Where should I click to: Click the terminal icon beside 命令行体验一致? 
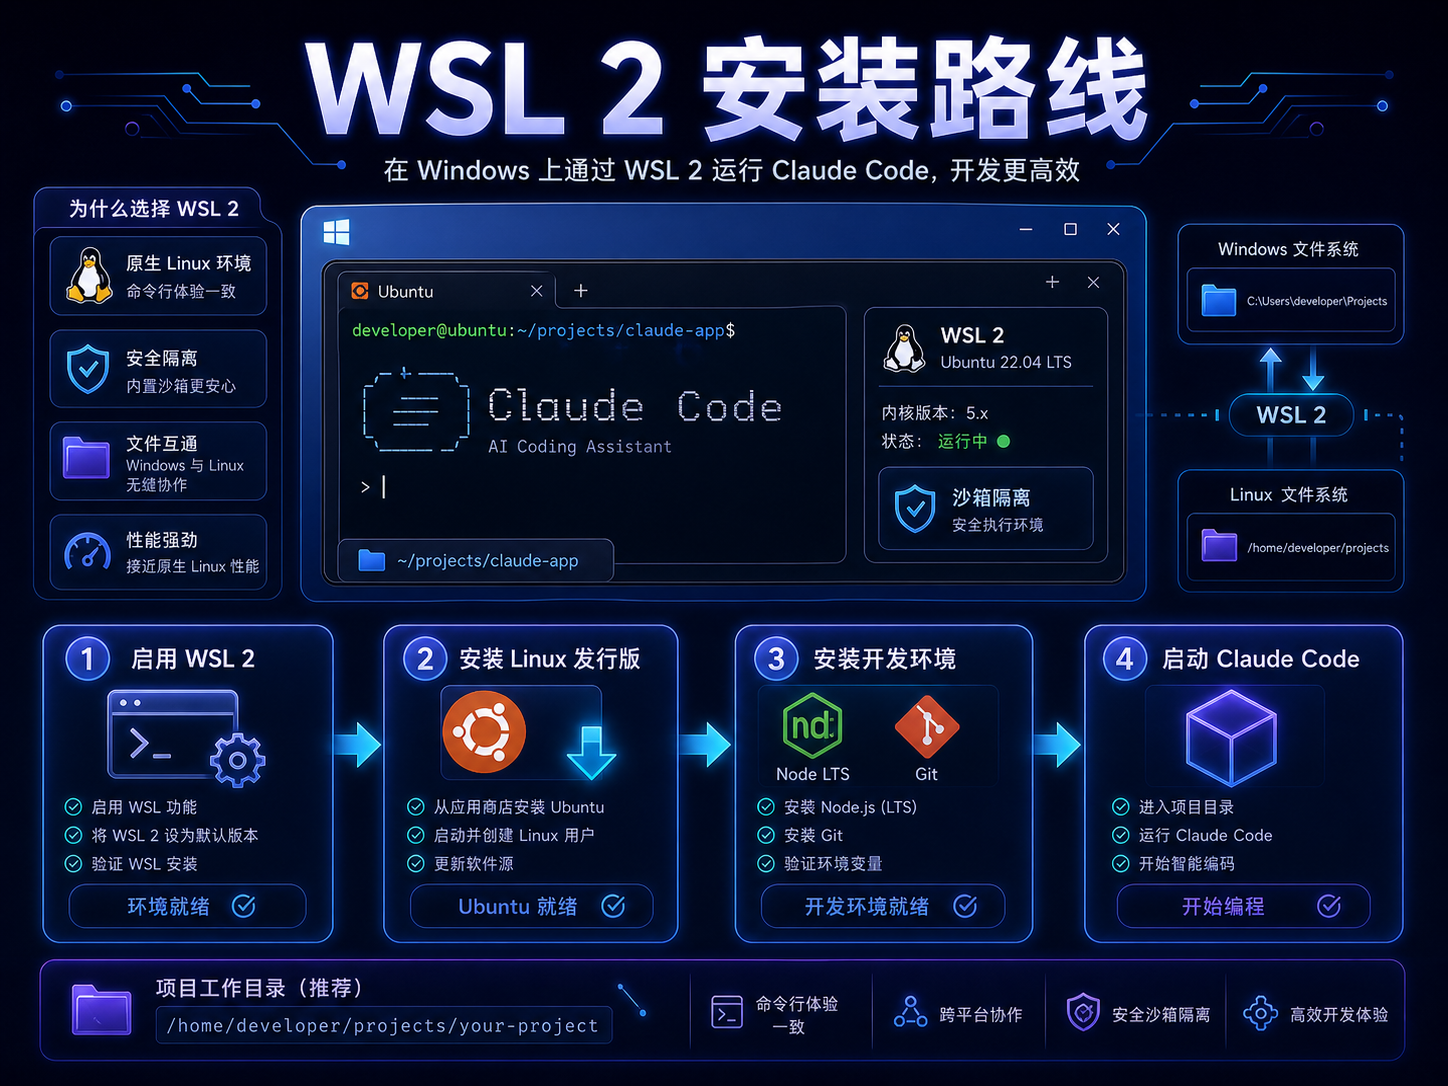(x=727, y=1012)
